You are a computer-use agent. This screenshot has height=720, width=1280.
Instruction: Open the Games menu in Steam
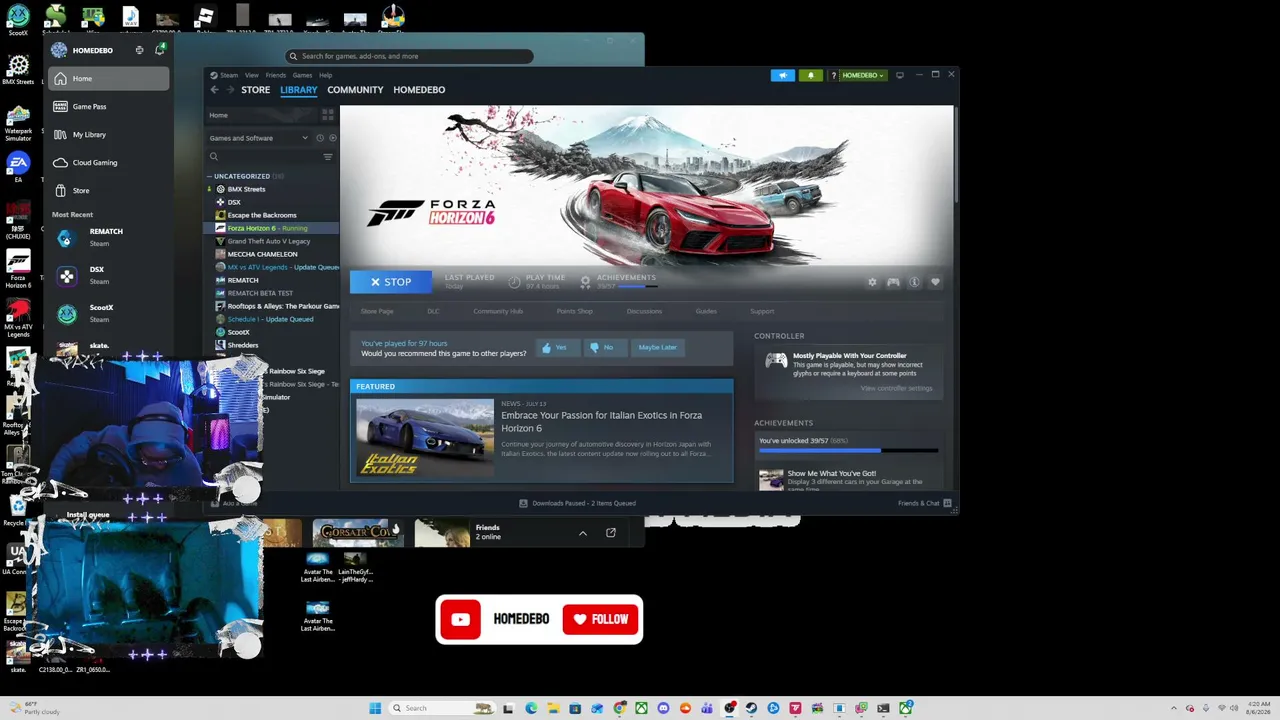(x=302, y=75)
